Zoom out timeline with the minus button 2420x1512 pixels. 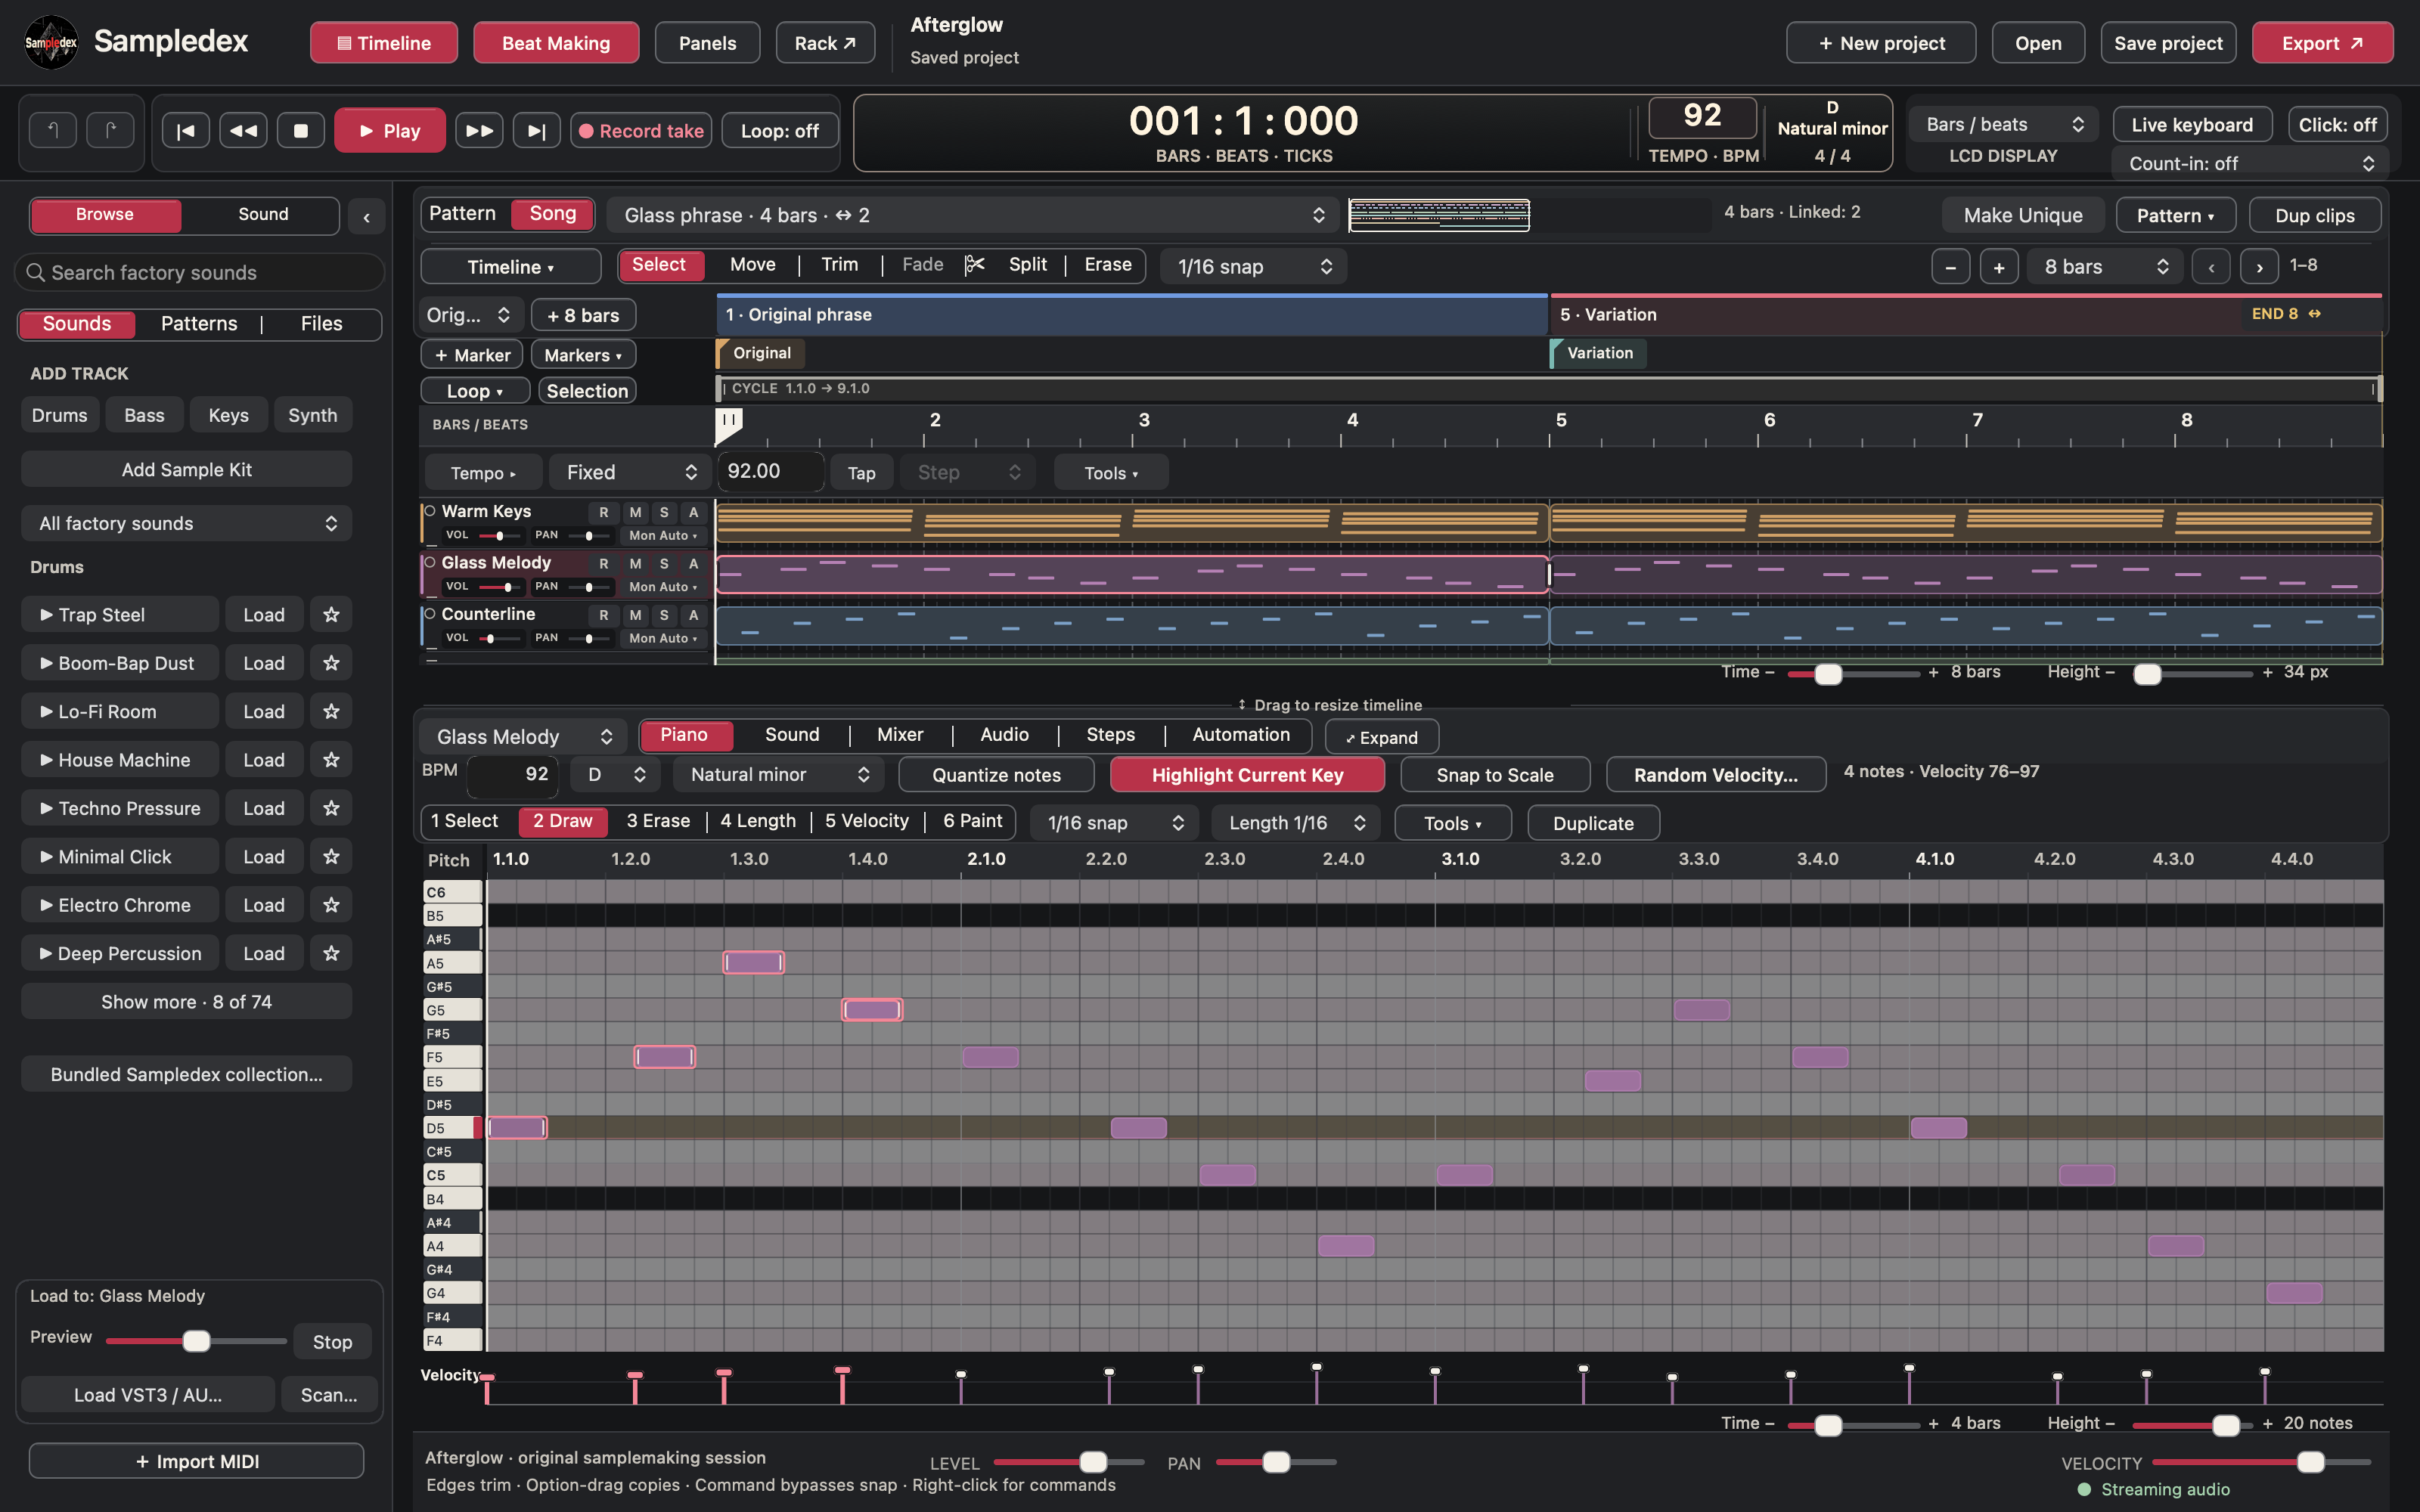pyautogui.click(x=1951, y=267)
